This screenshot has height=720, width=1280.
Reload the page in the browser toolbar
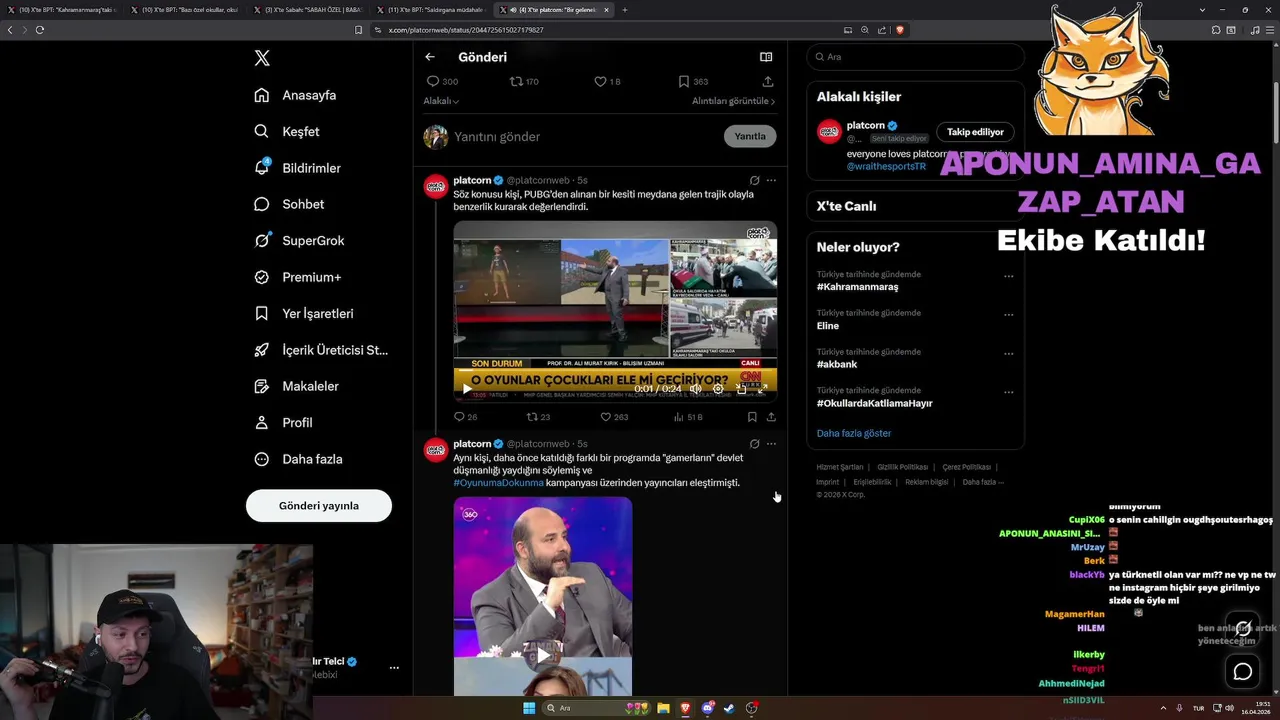coord(40,30)
